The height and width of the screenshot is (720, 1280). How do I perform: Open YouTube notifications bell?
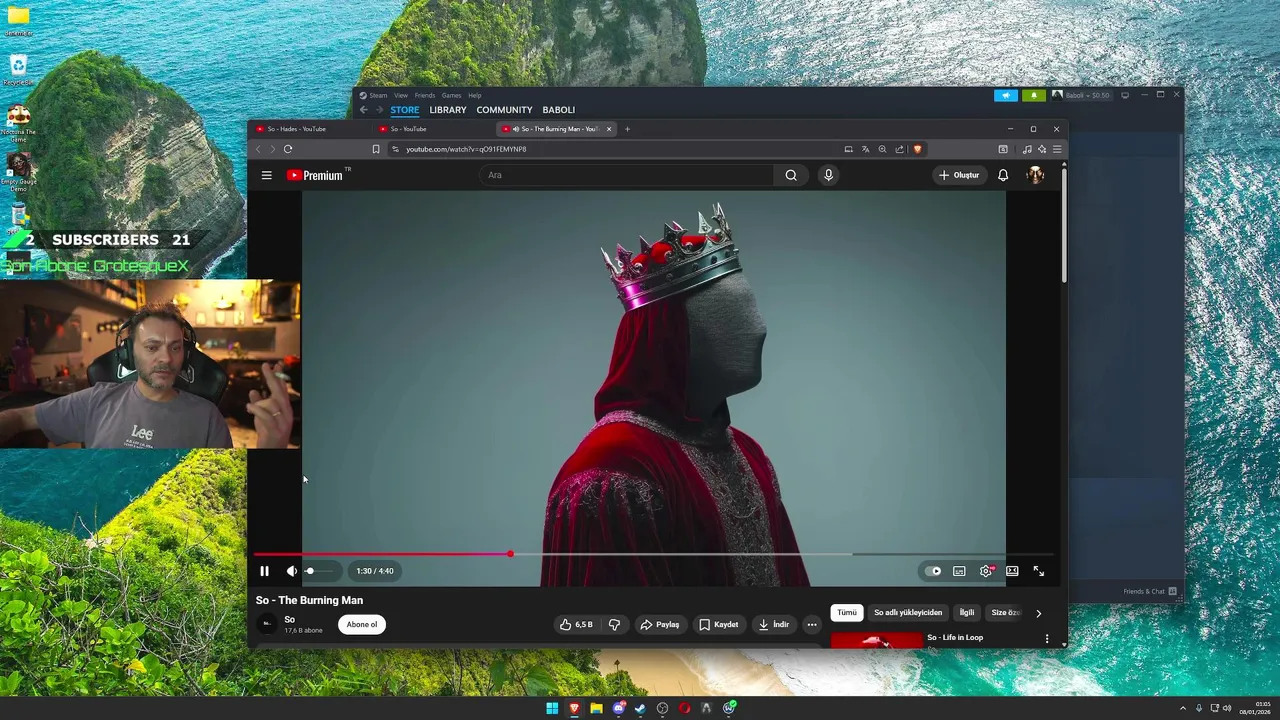1003,175
